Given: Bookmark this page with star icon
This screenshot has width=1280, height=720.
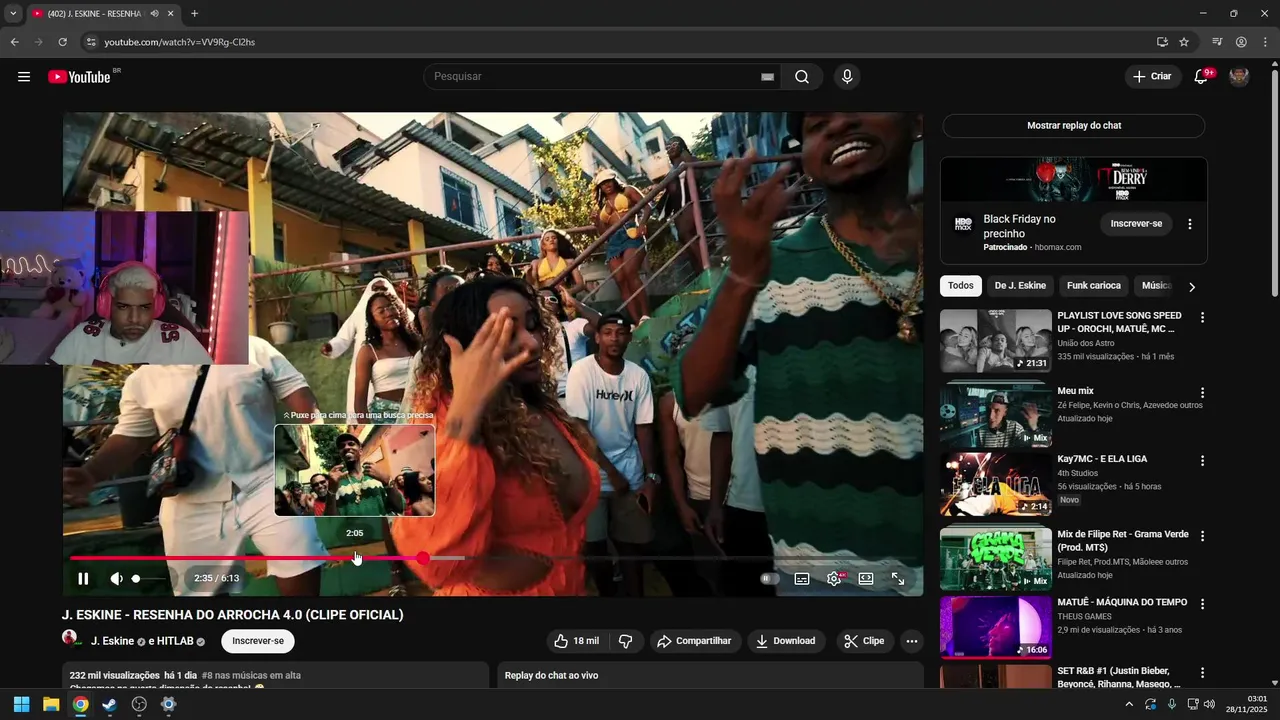Looking at the screenshot, I should click(1184, 42).
